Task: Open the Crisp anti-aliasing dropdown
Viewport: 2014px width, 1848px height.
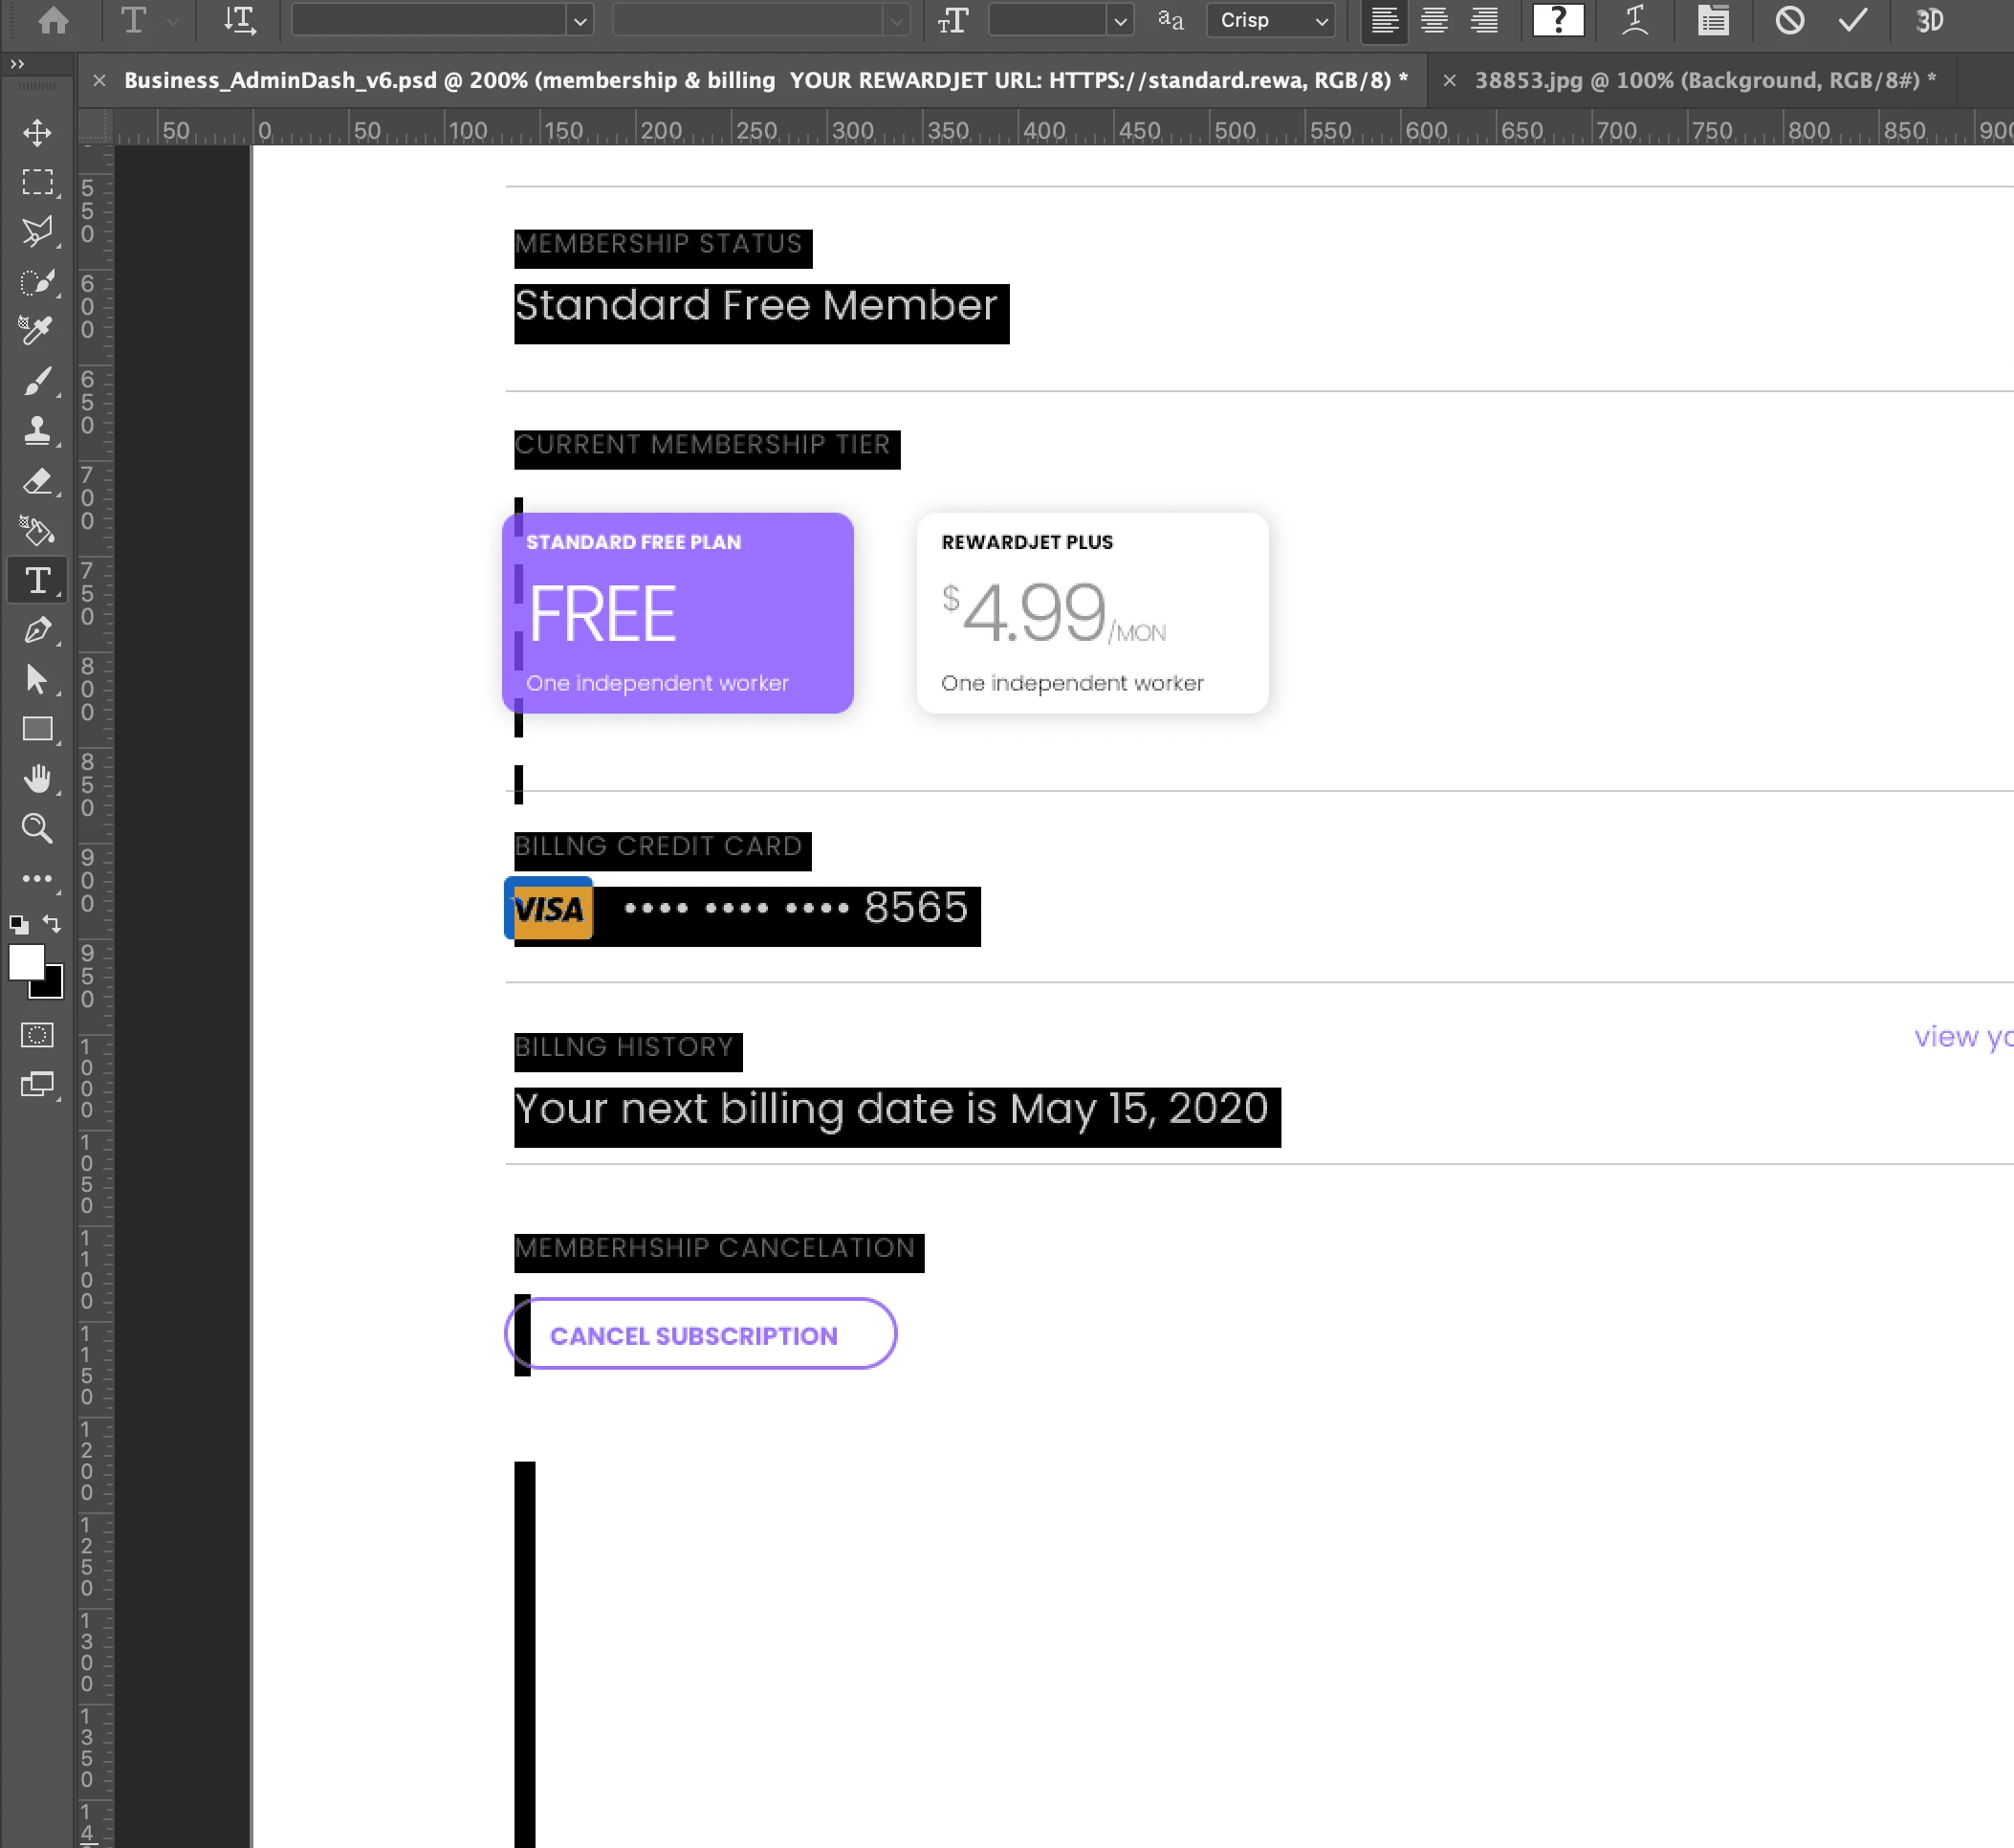Action: pos(1270,20)
